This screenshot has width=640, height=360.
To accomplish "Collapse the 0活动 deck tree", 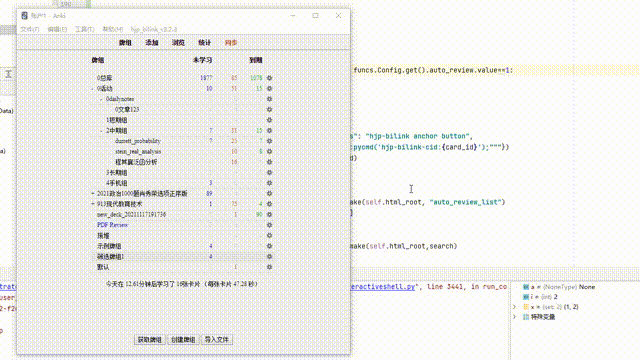I will point(93,89).
